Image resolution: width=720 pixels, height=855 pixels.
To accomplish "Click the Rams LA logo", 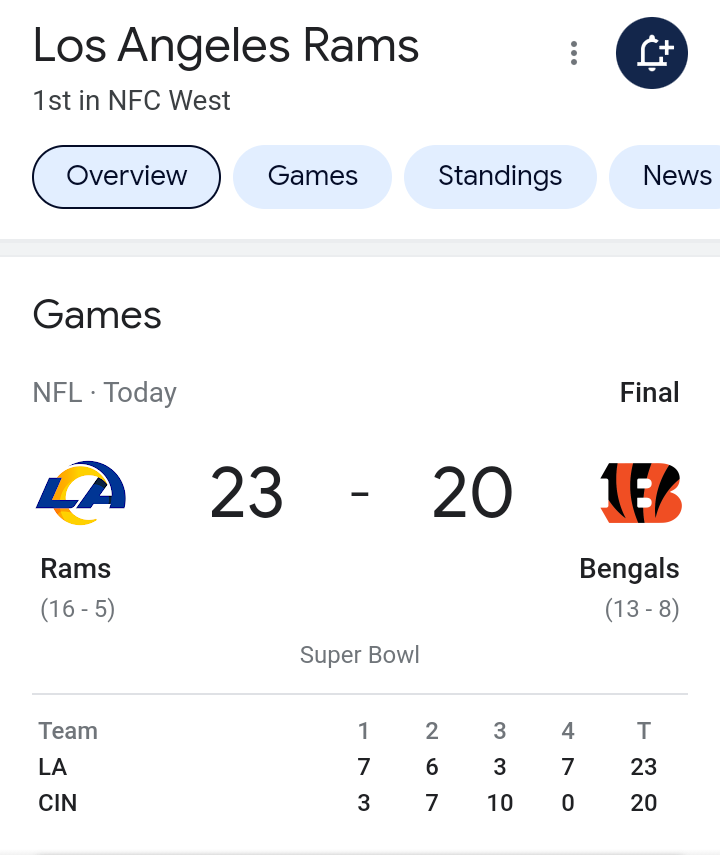I will pos(81,492).
